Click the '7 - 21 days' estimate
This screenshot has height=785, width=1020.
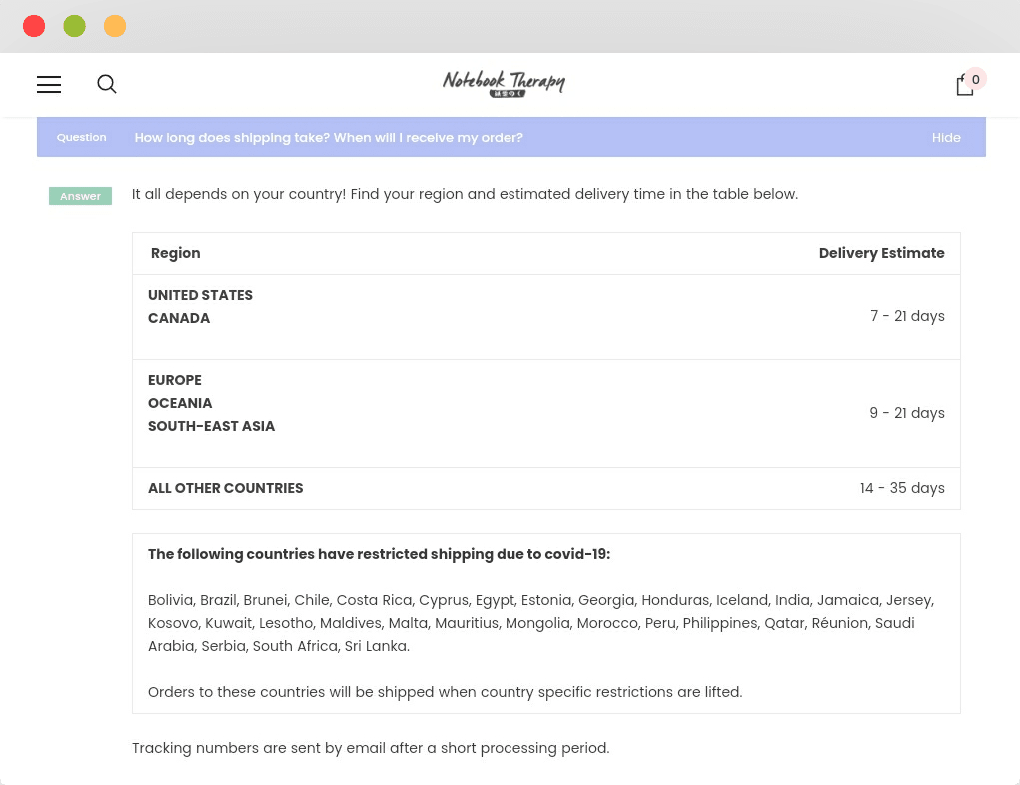pyautogui.click(x=907, y=316)
